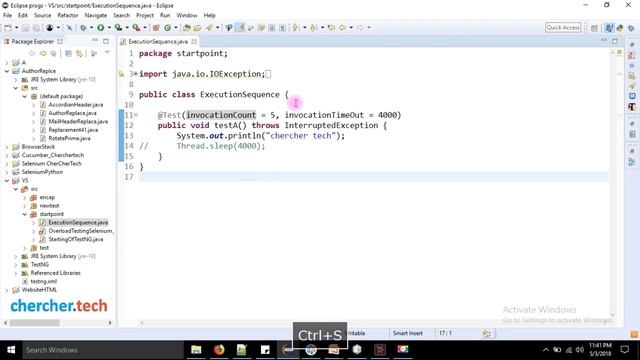
Task: Click the New Java Class icon
Action: point(168,28)
